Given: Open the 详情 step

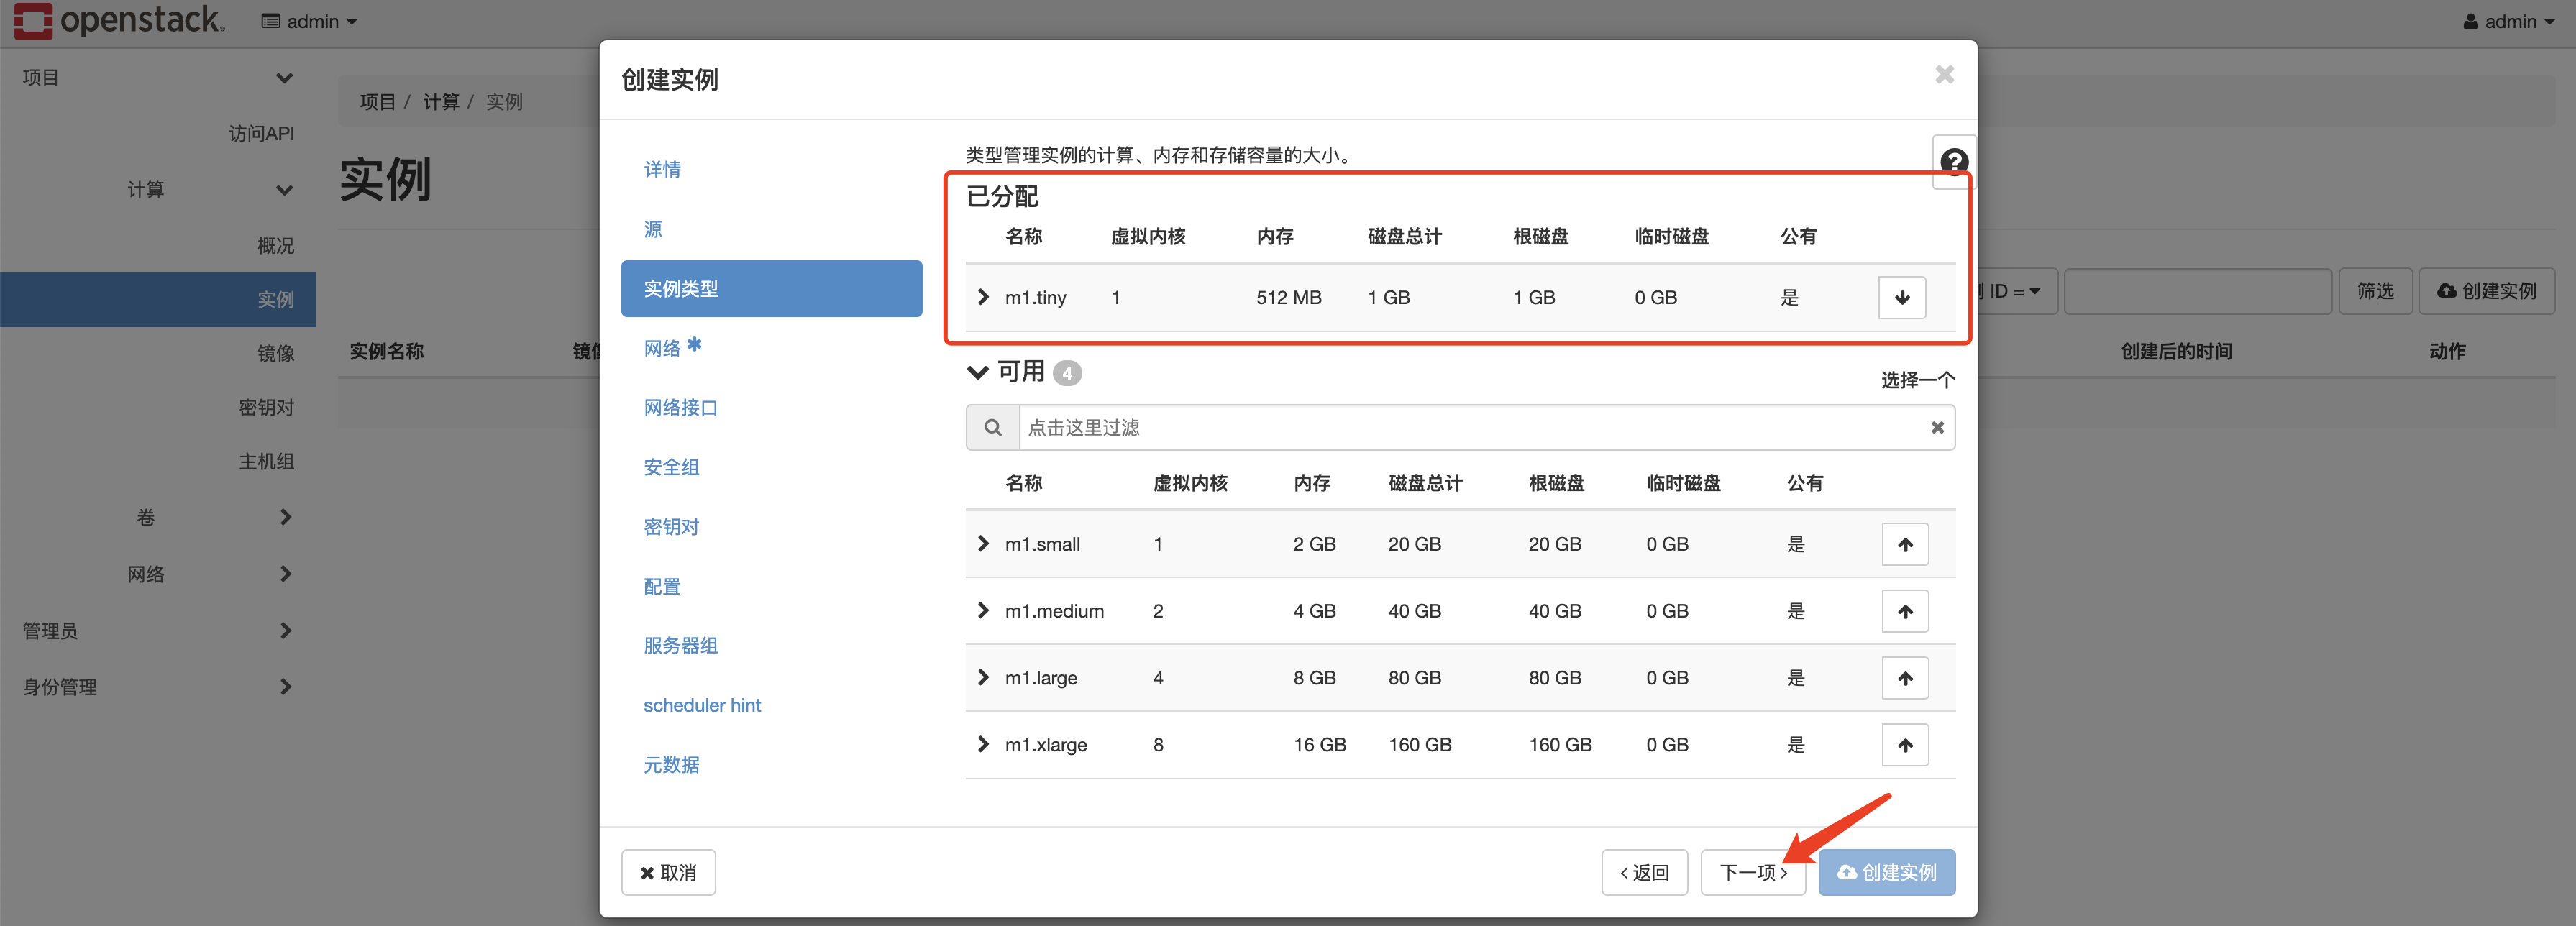Looking at the screenshot, I should point(662,169).
